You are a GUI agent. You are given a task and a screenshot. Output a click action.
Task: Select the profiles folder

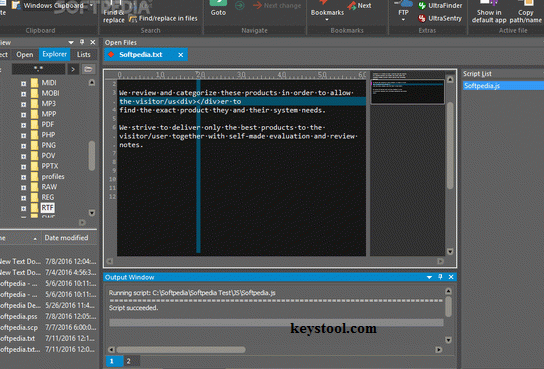click(53, 177)
